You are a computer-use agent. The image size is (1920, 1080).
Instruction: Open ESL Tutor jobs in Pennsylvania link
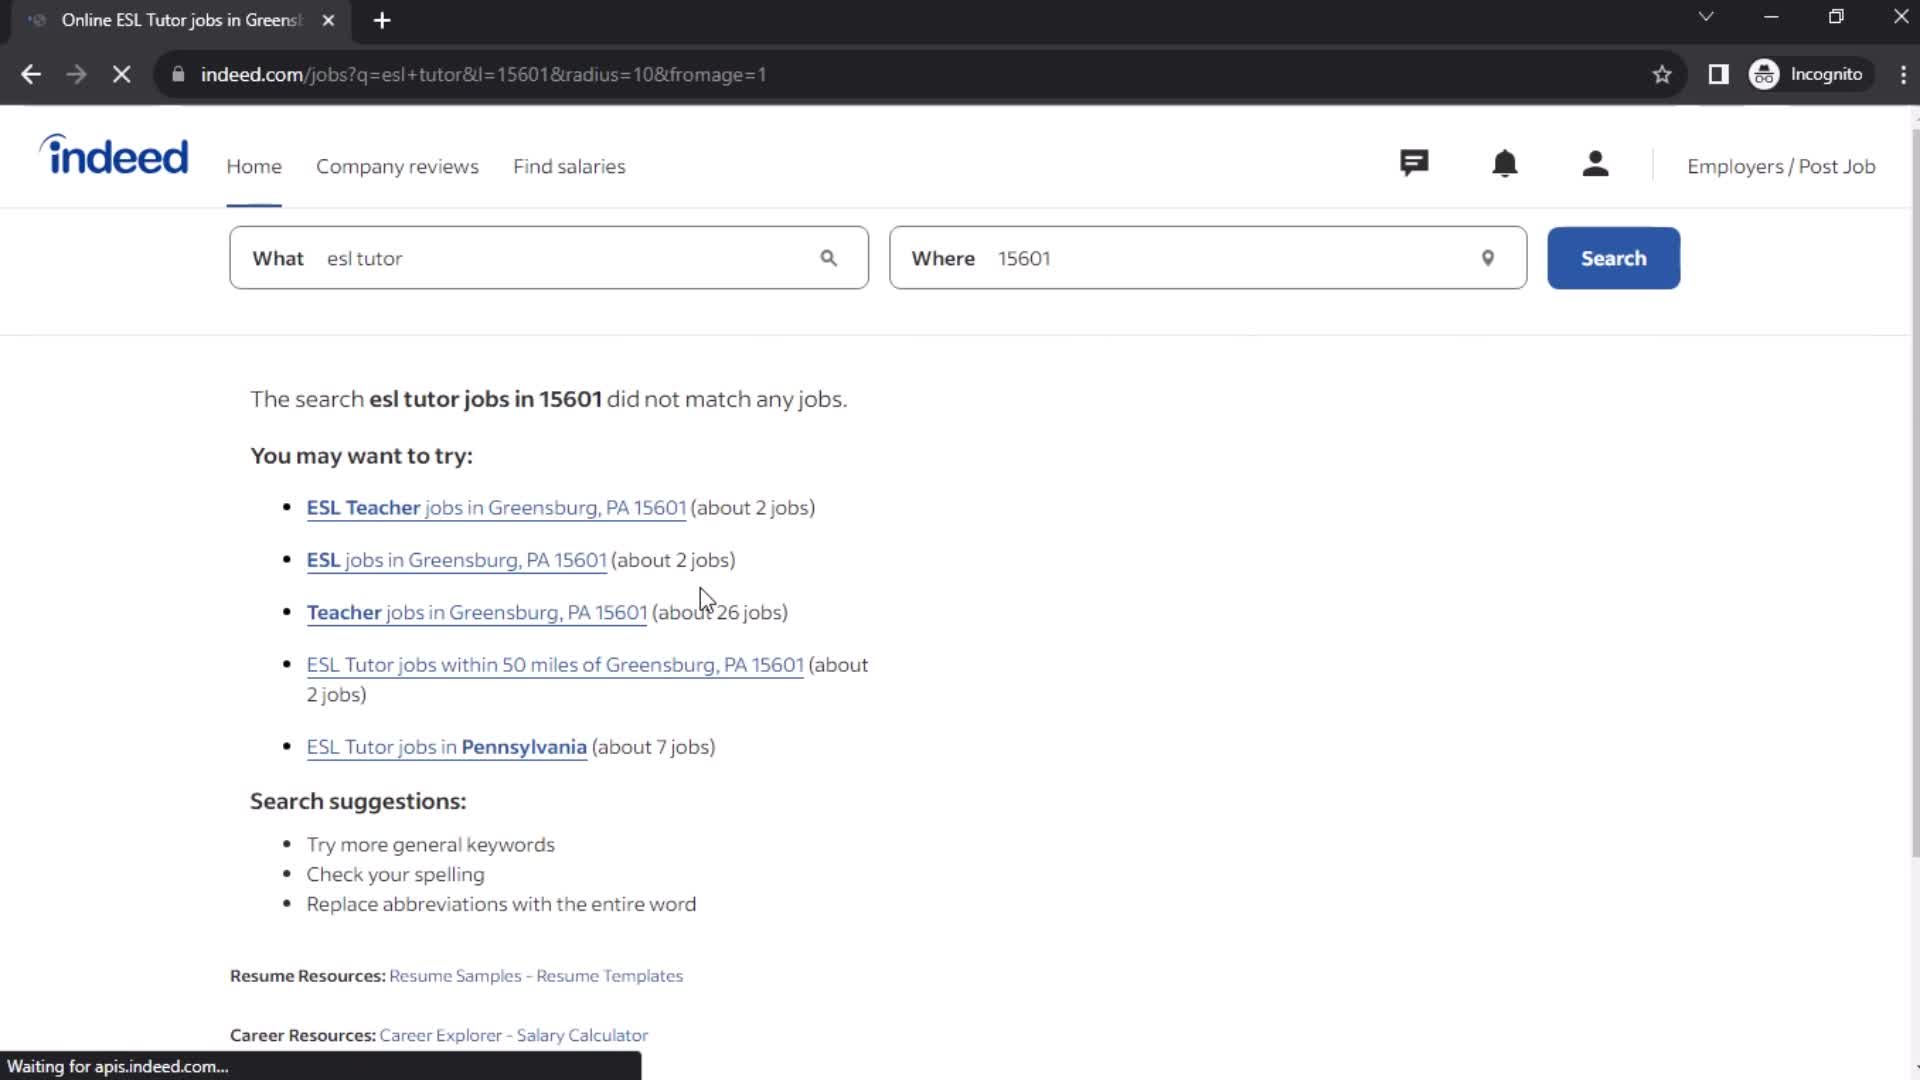pyautogui.click(x=447, y=746)
